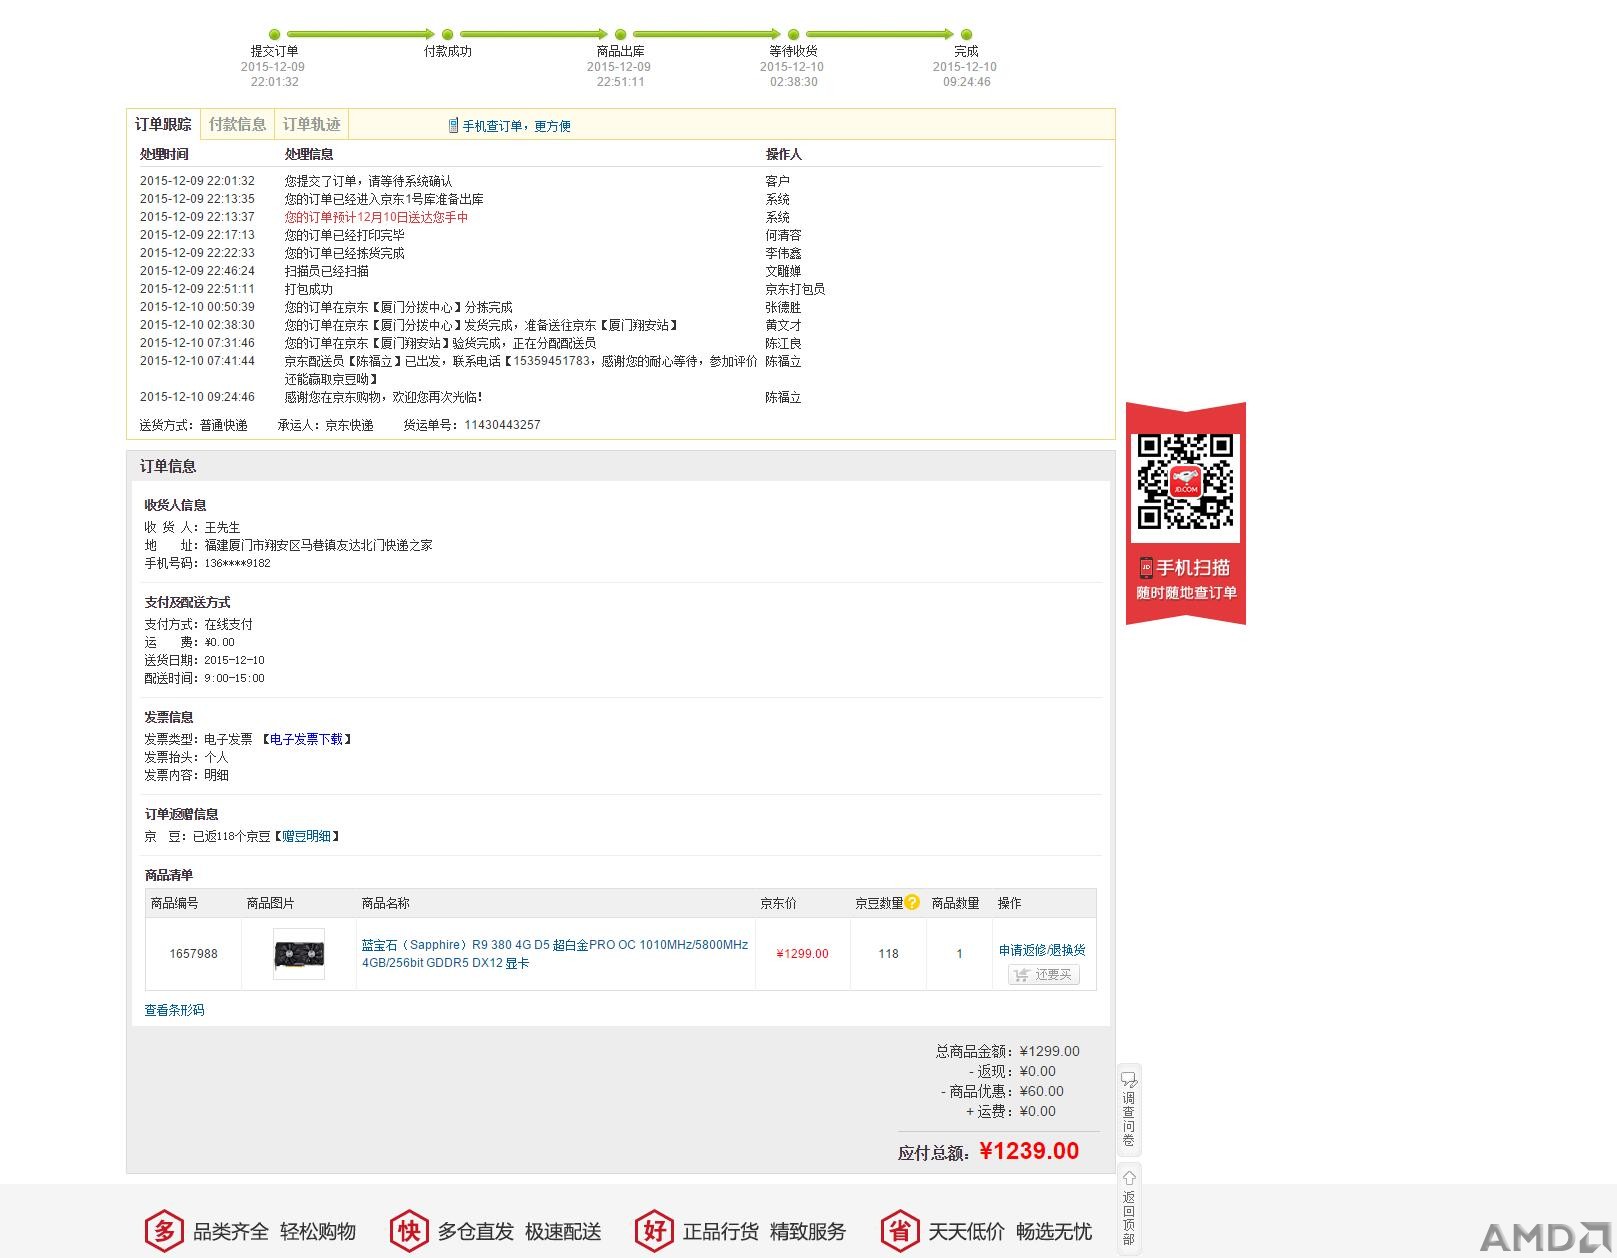
Task: Click the 商品优惠 ¥60.00 discount line
Action: 1002,1091
